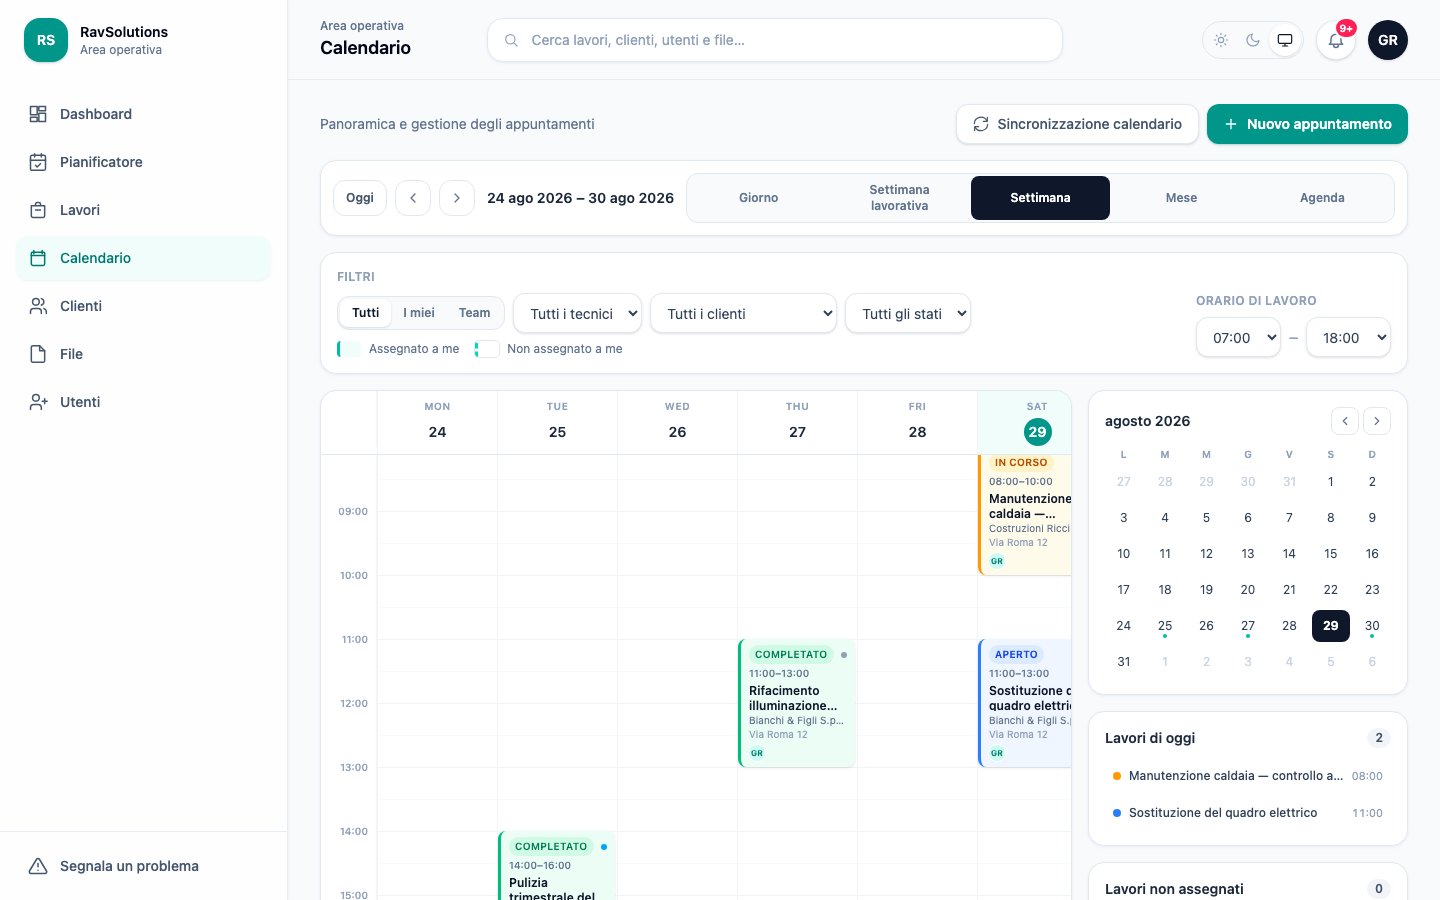Screen dimensions: 1440x900
Task: Open the 07:00 start time dropdown
Action: (1239, 338)
